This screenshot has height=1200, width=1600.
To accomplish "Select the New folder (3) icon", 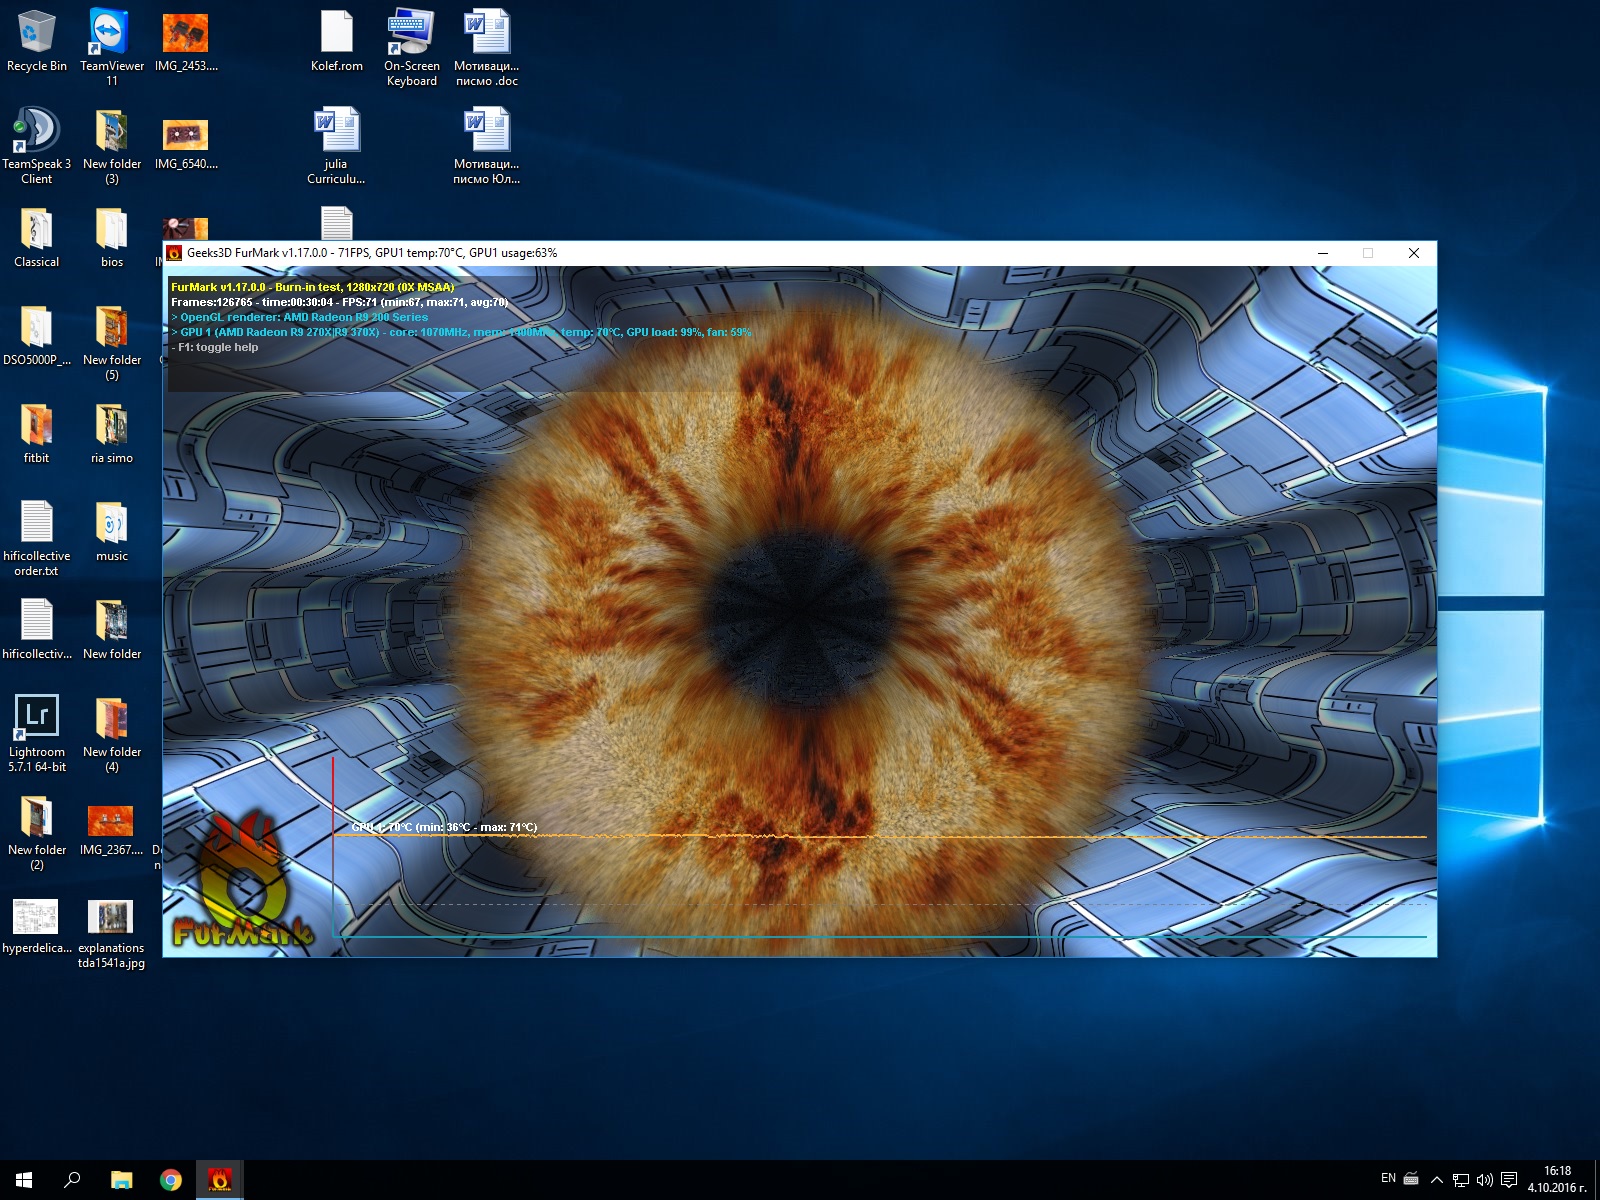I will tap(111, 145).
